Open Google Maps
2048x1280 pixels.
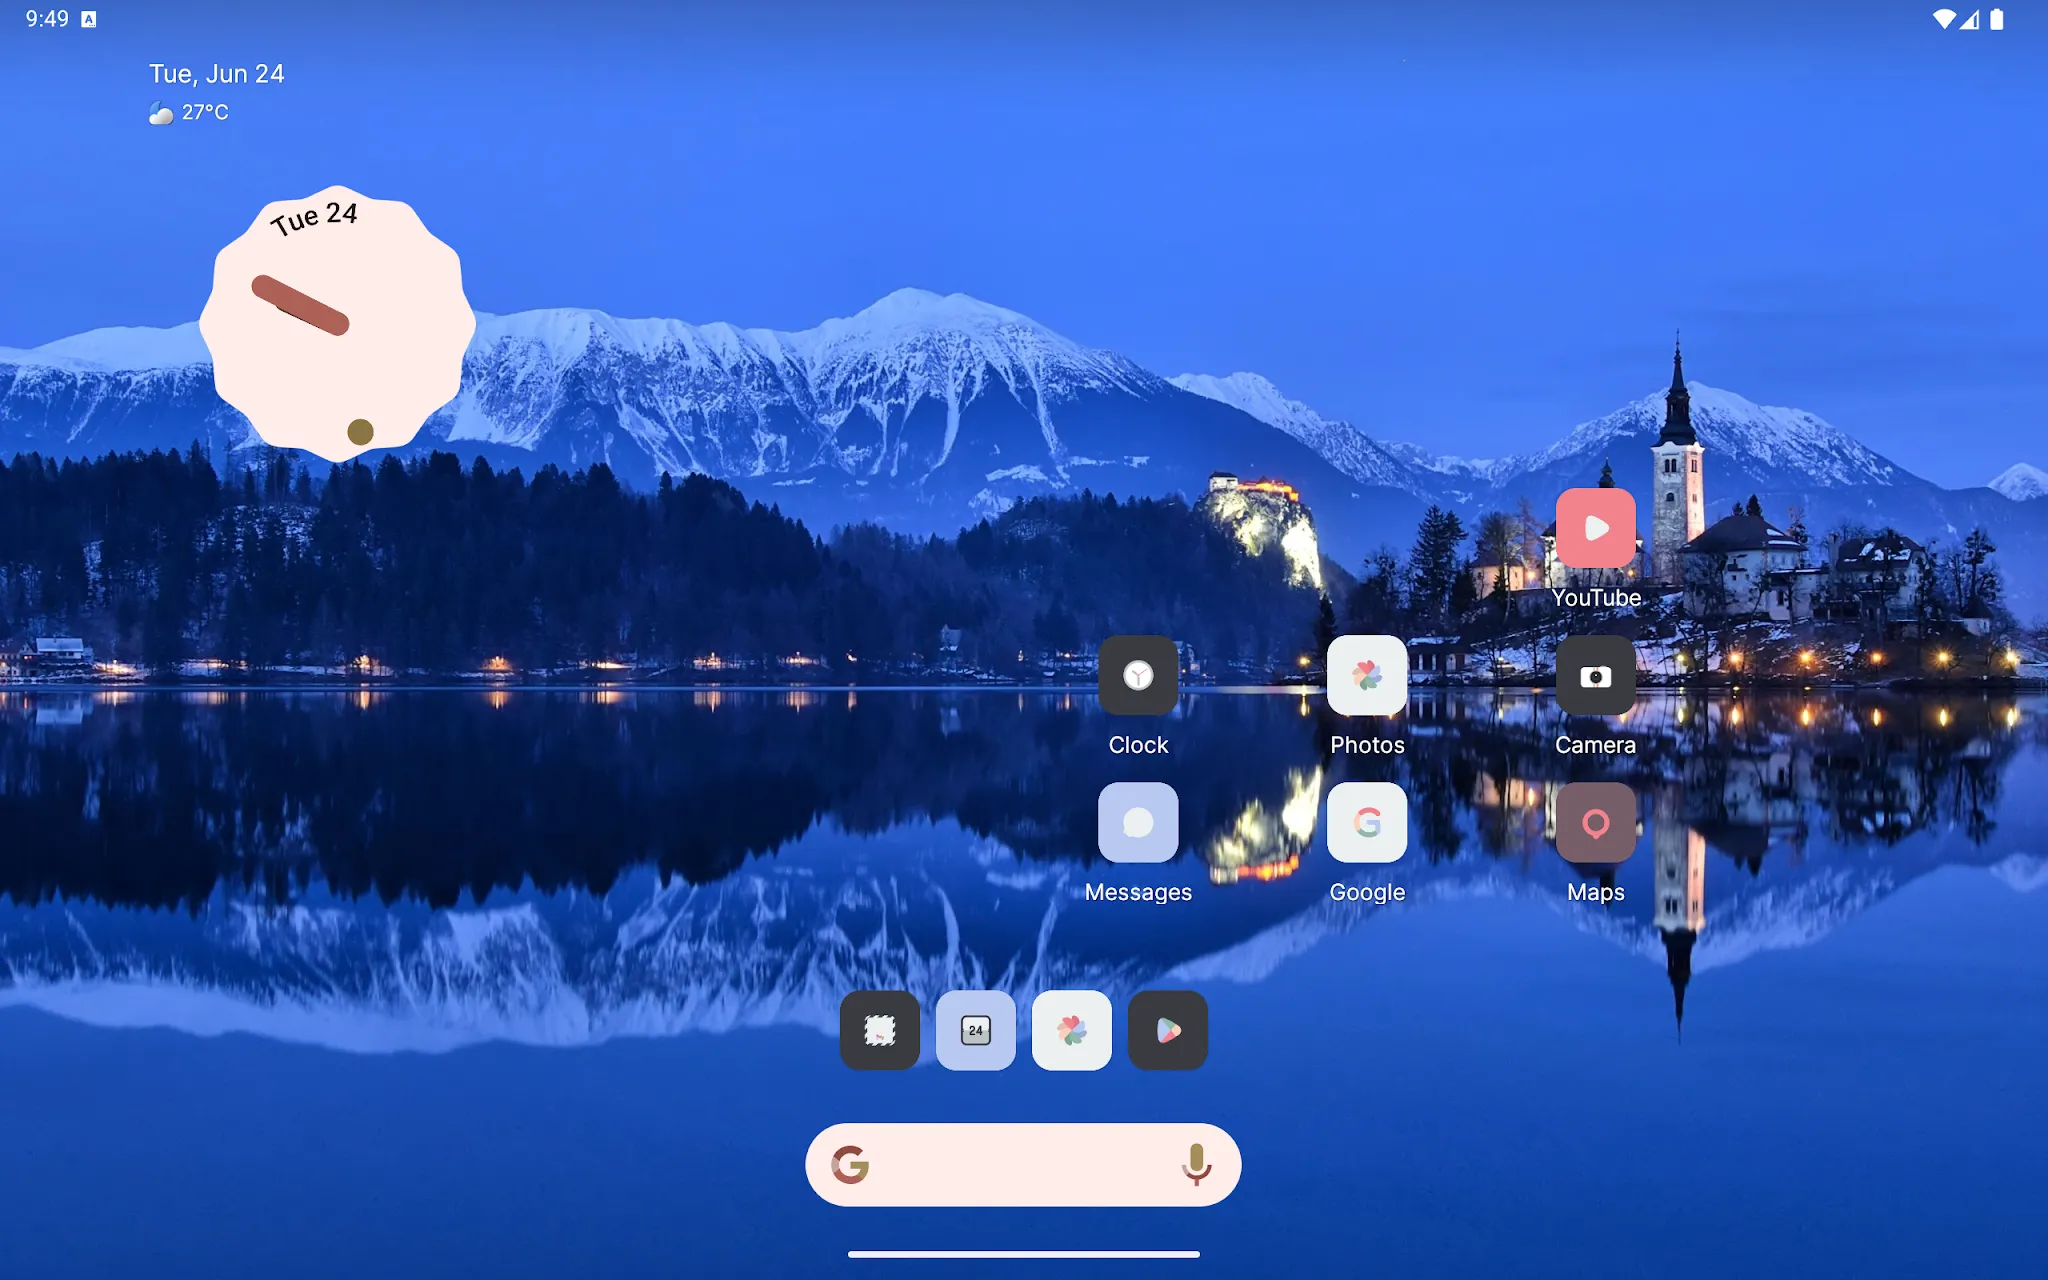coord(1594,823)
